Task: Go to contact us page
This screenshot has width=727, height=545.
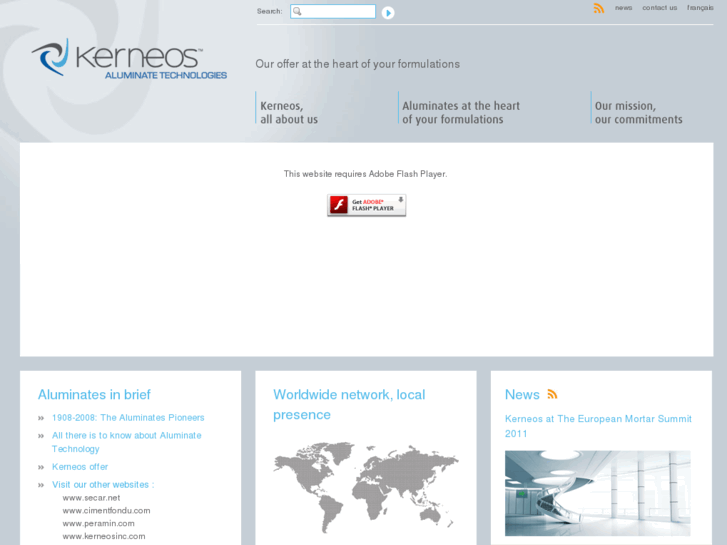Action: (659, 8)
